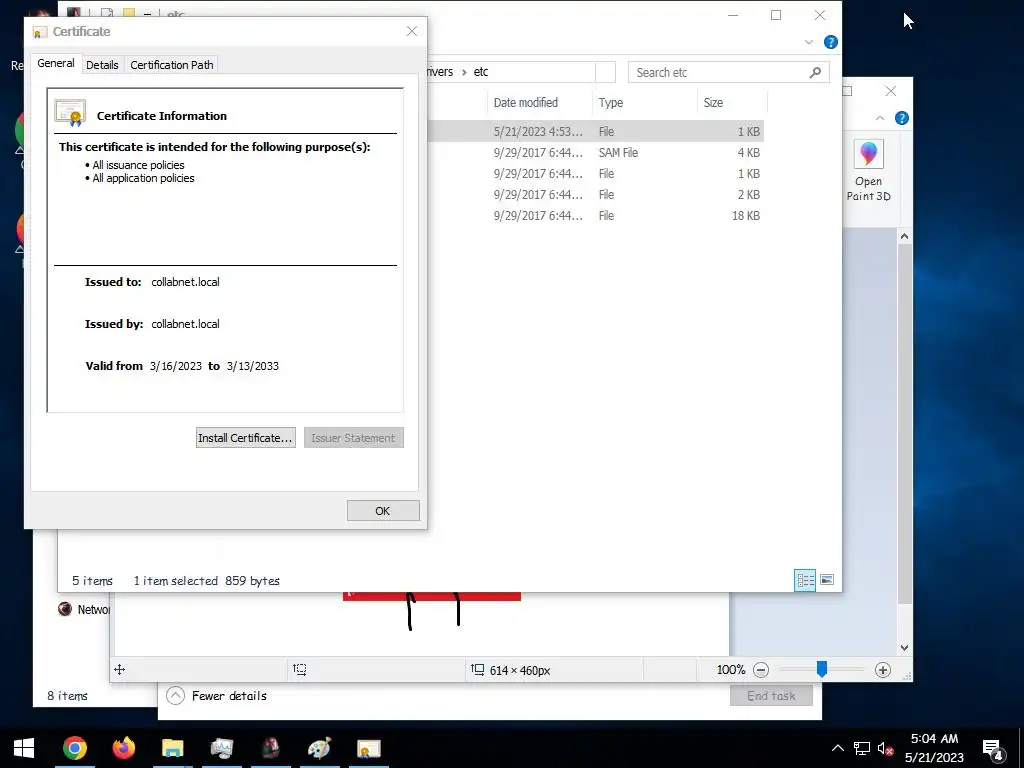Switch to Task Manager on the taskbar
Viewport: 1024px width, 768px height.
(222, 748)
